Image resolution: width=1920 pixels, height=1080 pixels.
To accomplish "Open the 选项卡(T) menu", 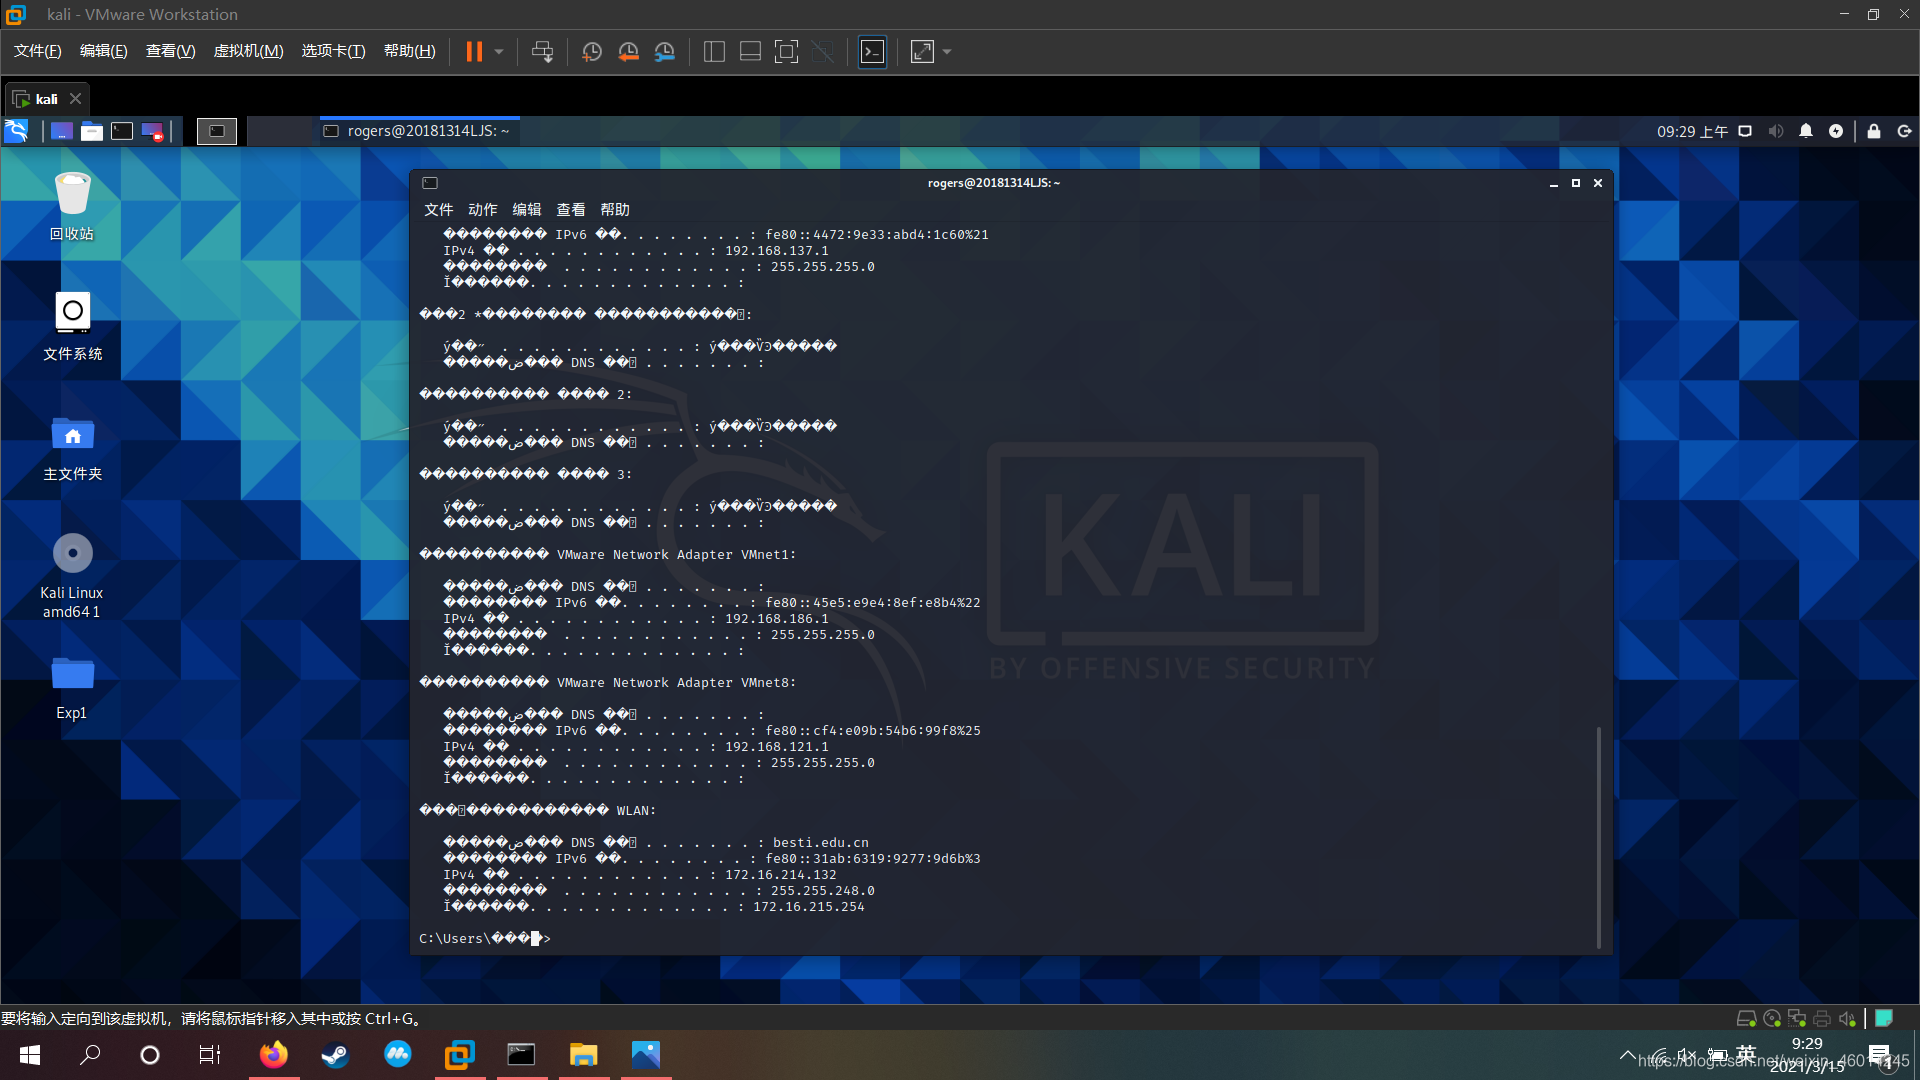I will 334,51.
